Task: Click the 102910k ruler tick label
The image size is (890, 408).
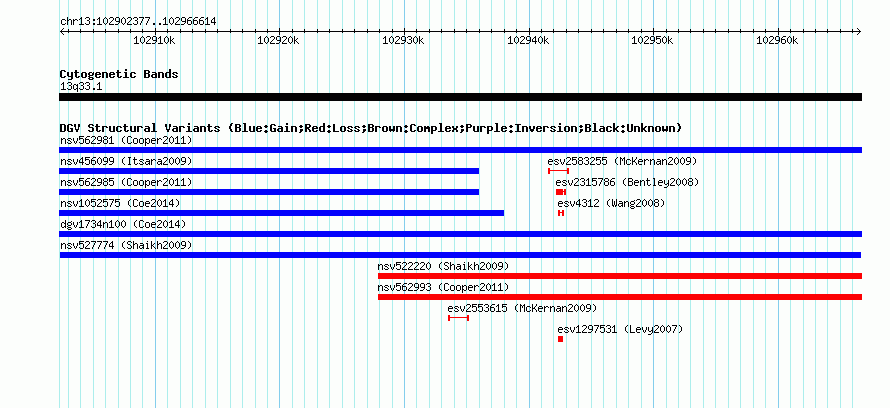Action: click(154, 40)
